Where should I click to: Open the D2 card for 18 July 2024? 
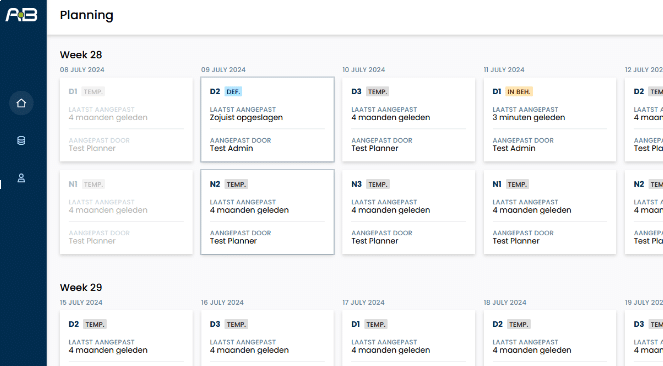550,338
